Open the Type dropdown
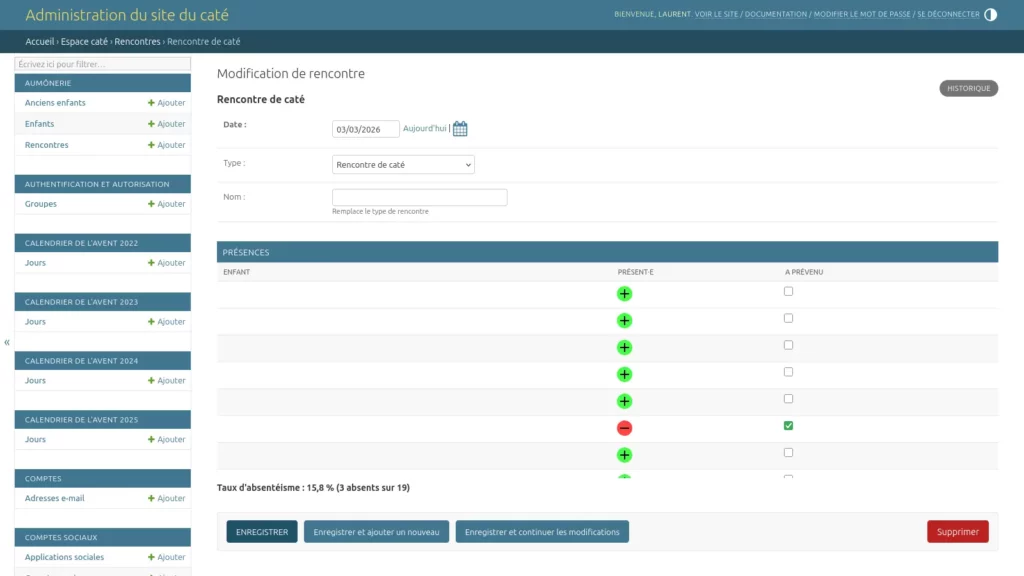 click(402, 164)
